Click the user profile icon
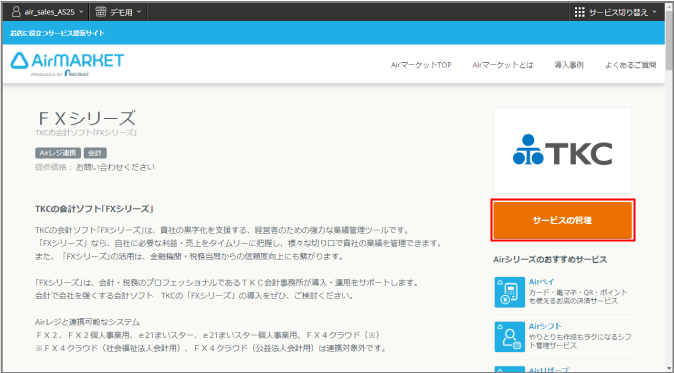 (x=16, y=12)
